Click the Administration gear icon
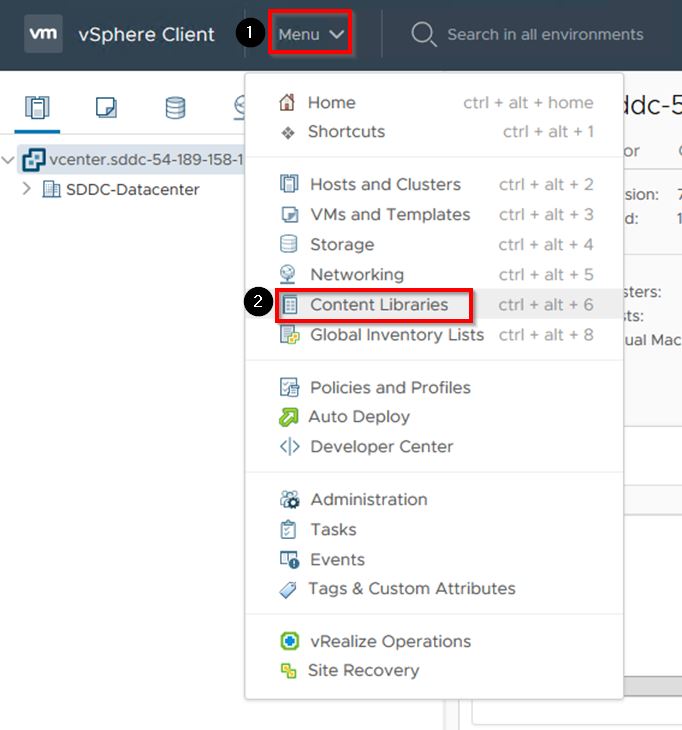The width and height of the screenshot is (682, 730). tap(289, 500)
